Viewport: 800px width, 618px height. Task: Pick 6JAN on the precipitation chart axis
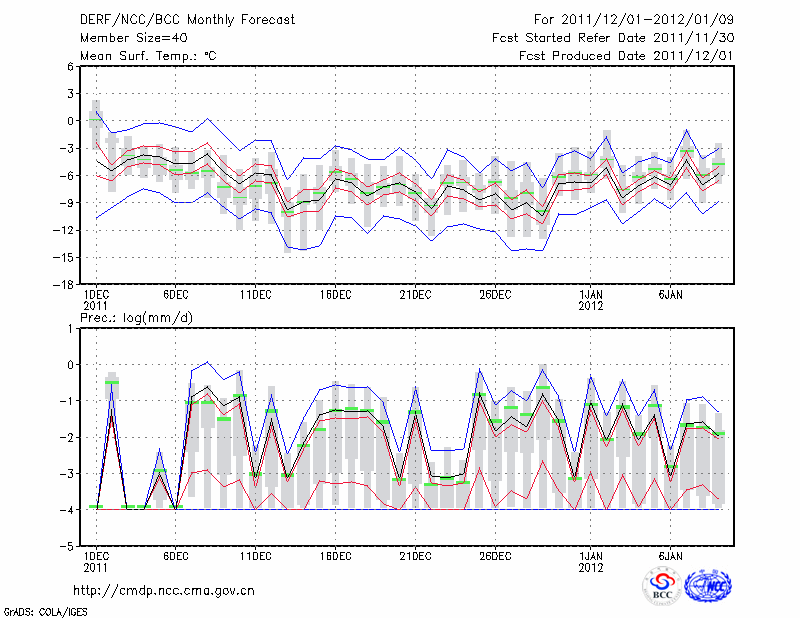[x=671, y=555]
